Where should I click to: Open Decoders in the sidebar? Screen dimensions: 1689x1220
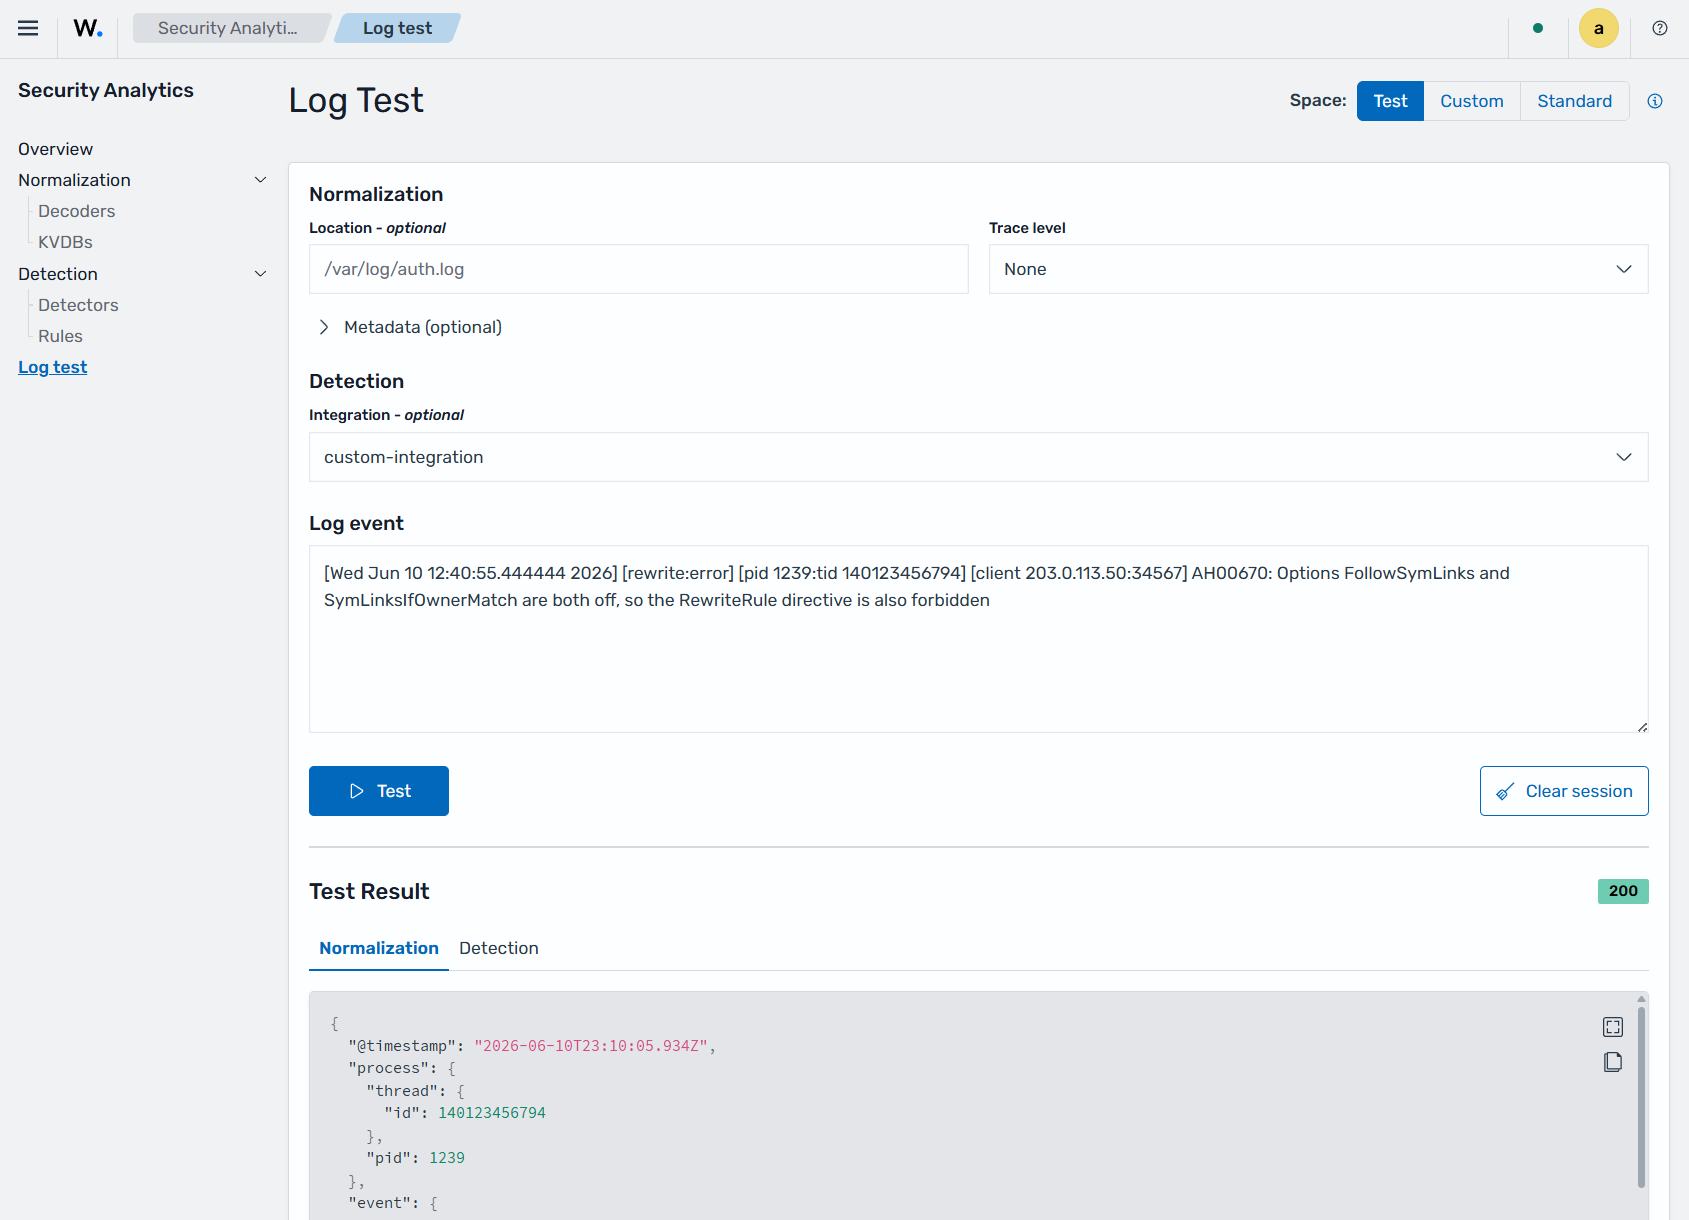coord(77,211)
